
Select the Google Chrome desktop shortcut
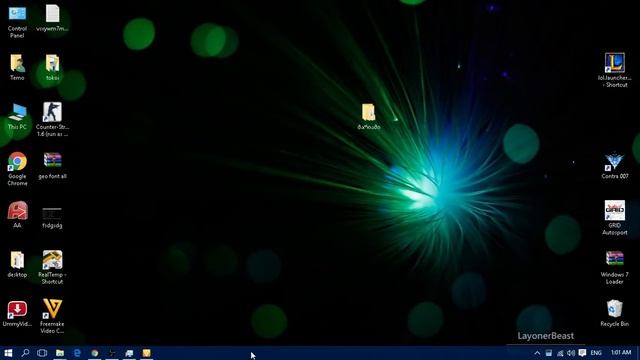[17, 162]
